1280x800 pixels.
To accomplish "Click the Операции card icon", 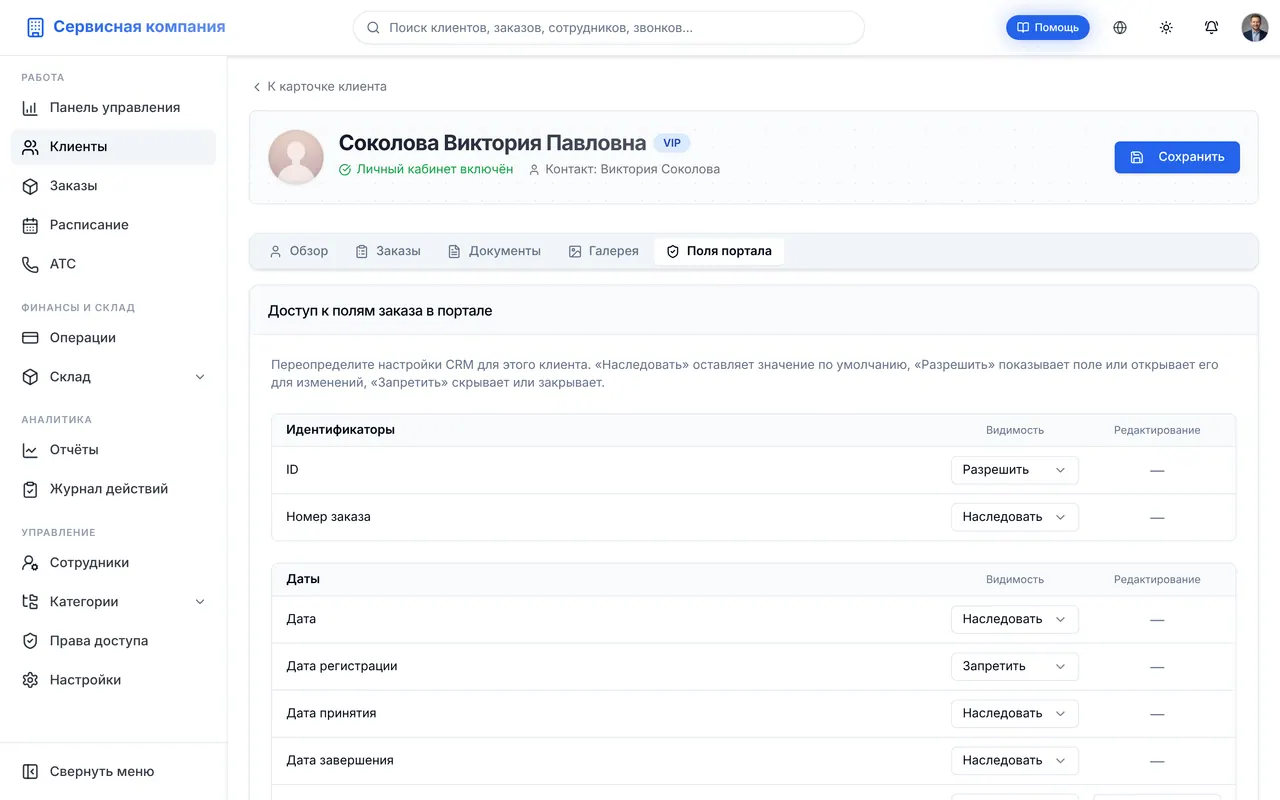I will pyautogui.click(x=30, y=337).
